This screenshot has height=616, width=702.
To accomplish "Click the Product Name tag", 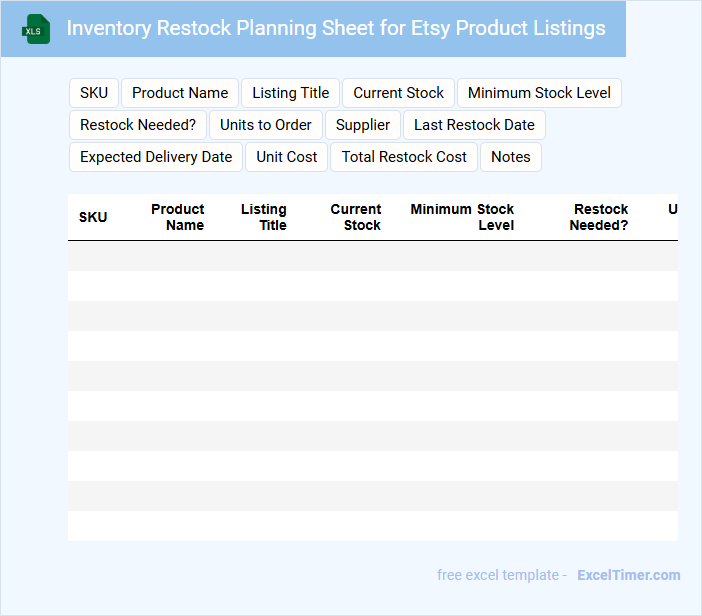I will click(x=180, y=93).
